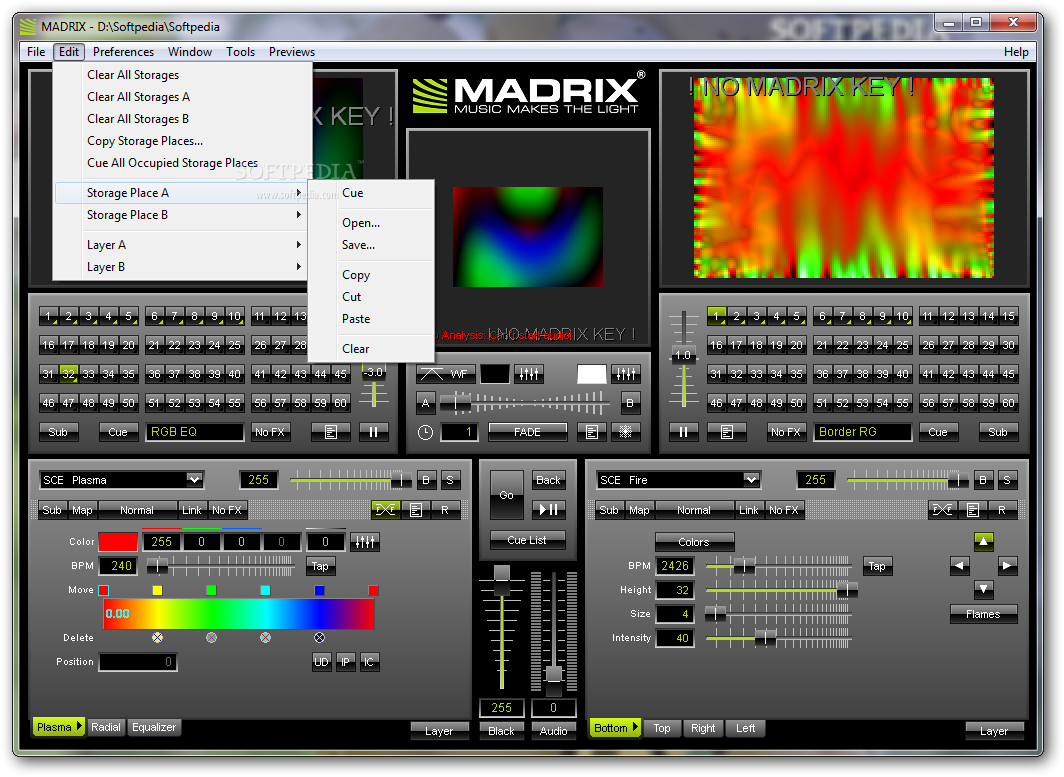Toggle the B blackout button in Fire panel

983,480
